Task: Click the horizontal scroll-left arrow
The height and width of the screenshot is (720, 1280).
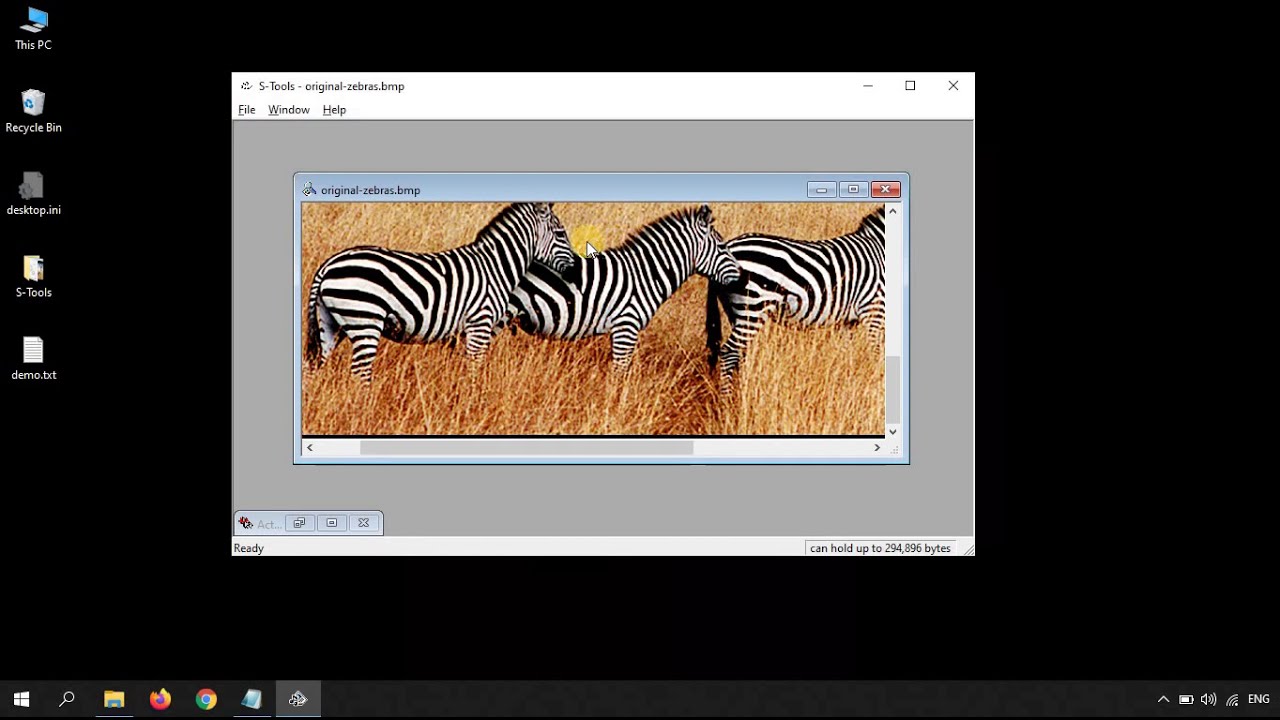Action: coord(310,448)
